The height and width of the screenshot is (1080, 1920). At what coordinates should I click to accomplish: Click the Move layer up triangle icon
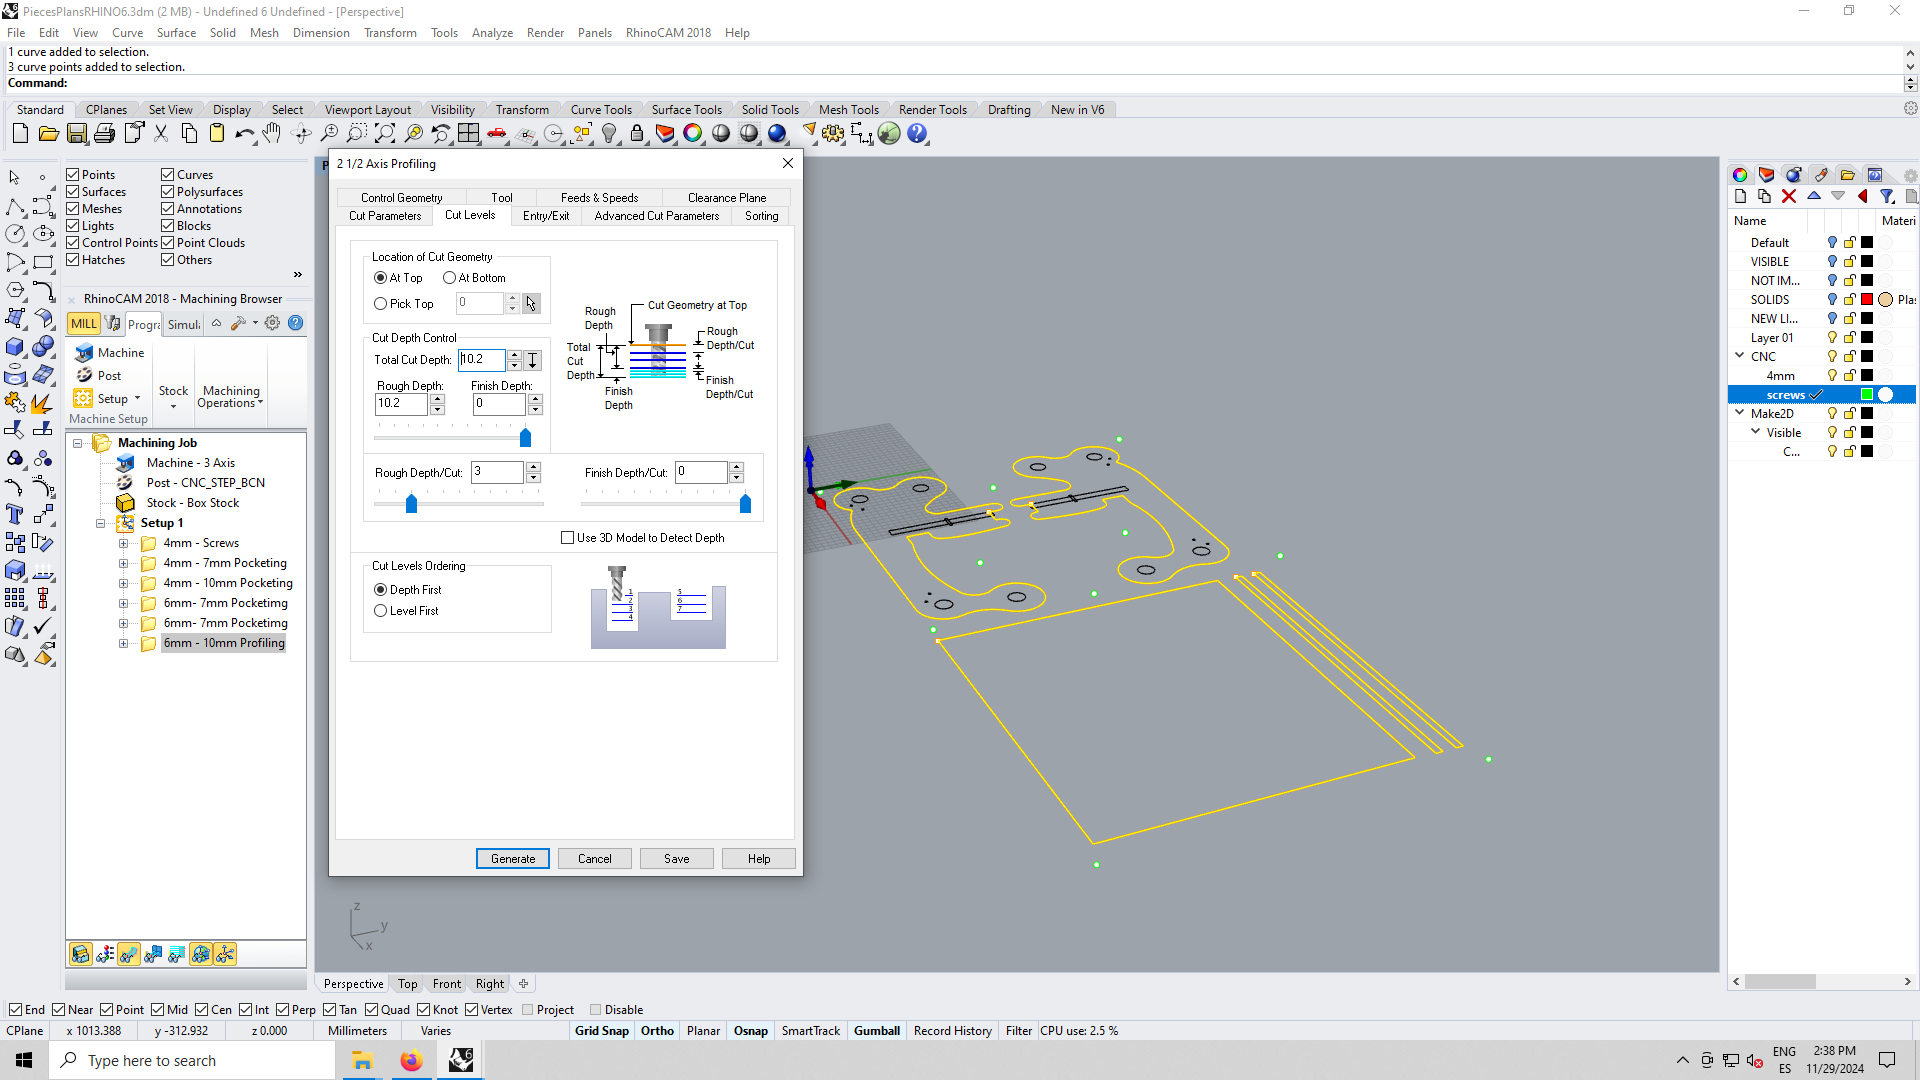pyautogui.click(x=1814, y=197)
